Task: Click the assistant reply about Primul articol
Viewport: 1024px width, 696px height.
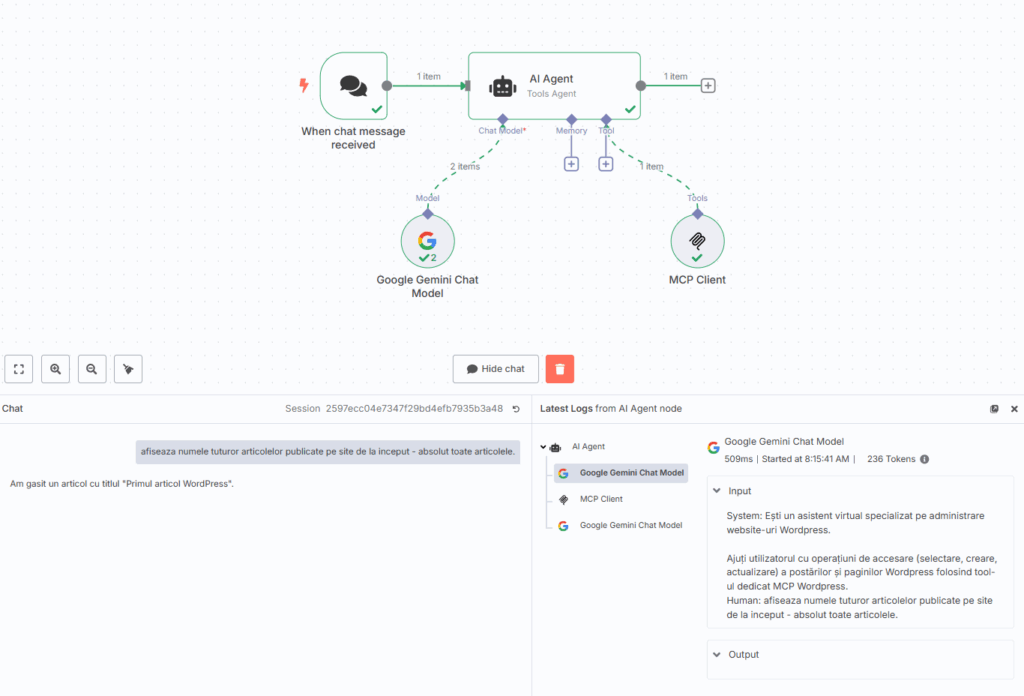Action: (122, 484)
